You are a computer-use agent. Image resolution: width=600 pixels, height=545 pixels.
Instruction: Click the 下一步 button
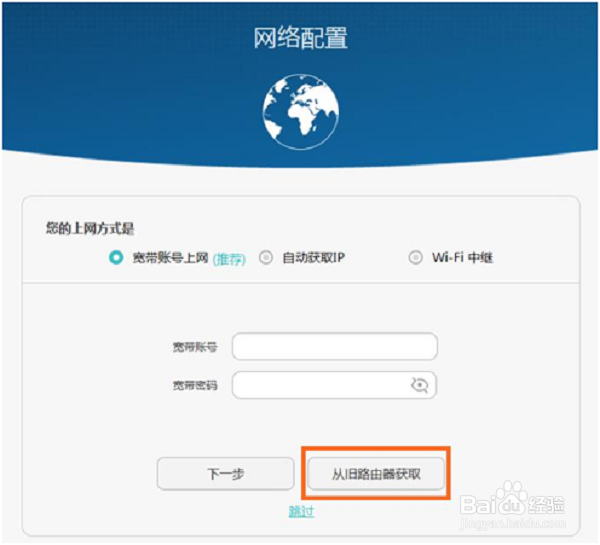[x=225, y=474]
